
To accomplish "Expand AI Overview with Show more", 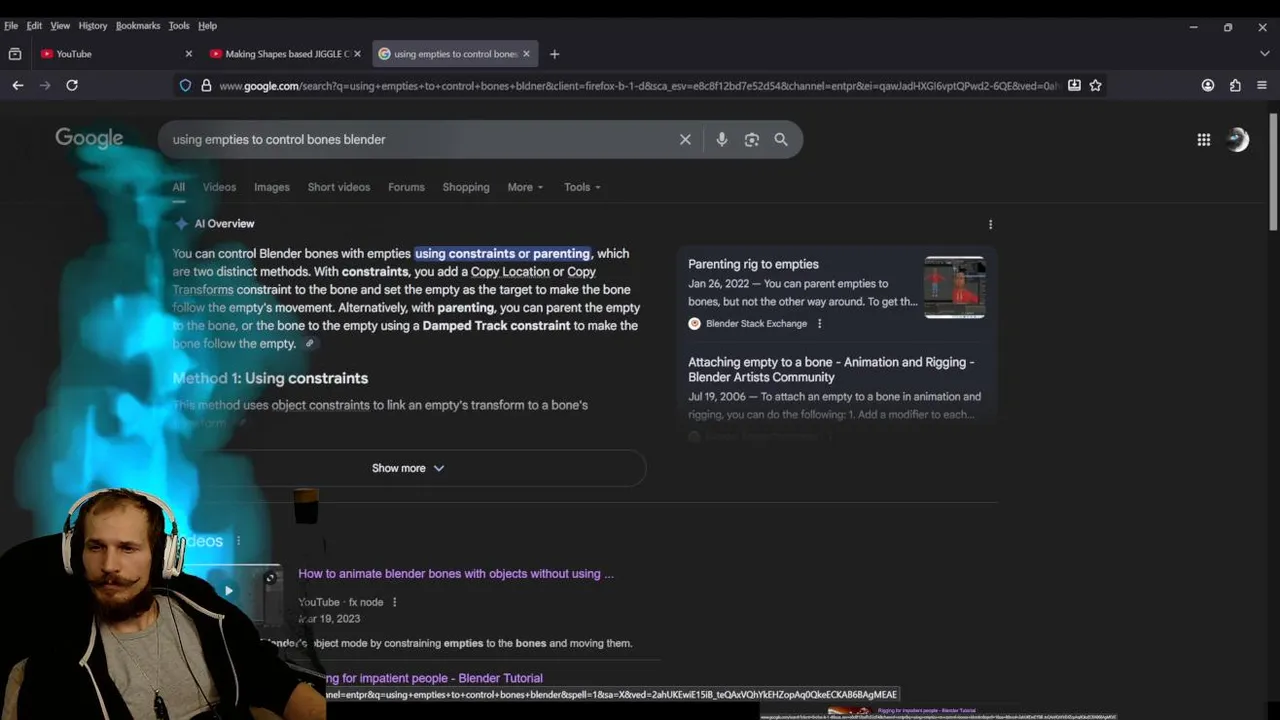I will [x=408, y=468].
